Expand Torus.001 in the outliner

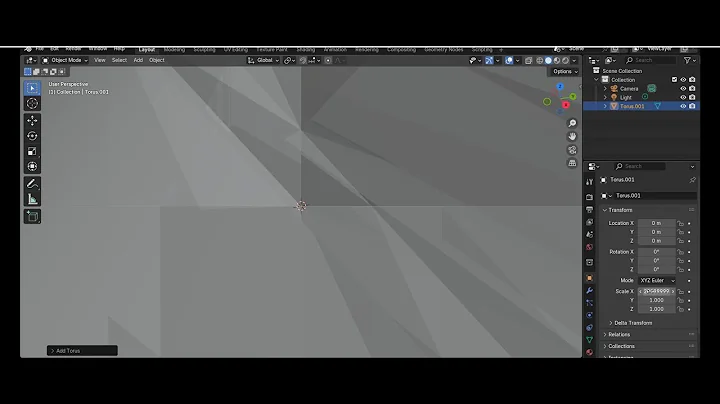(x=605, y=106)
